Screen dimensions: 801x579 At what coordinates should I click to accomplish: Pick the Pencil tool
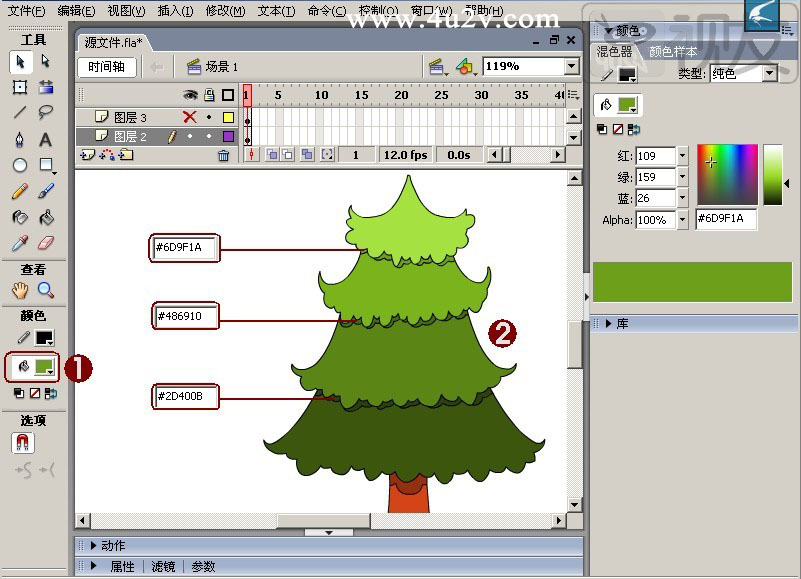pyautogui.click(x=19, y=191)
